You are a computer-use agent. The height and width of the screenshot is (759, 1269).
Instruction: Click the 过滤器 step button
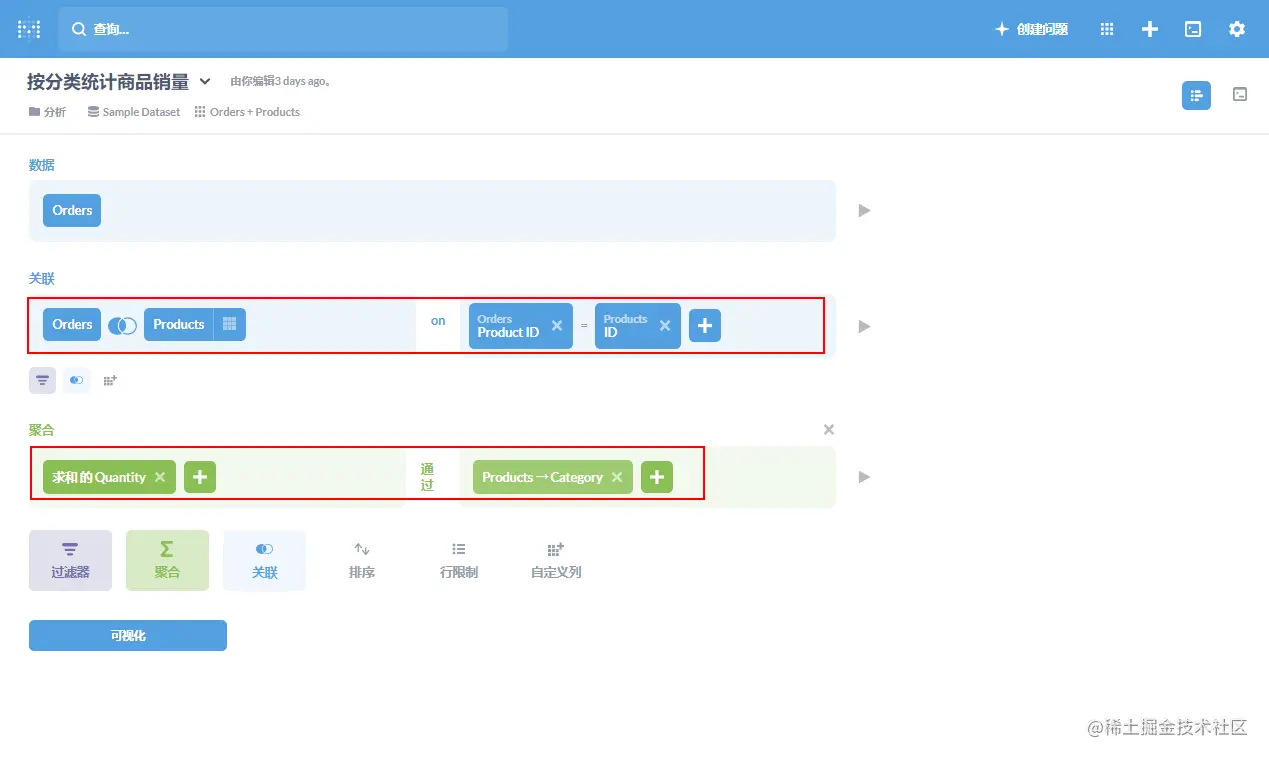point(70,560)
